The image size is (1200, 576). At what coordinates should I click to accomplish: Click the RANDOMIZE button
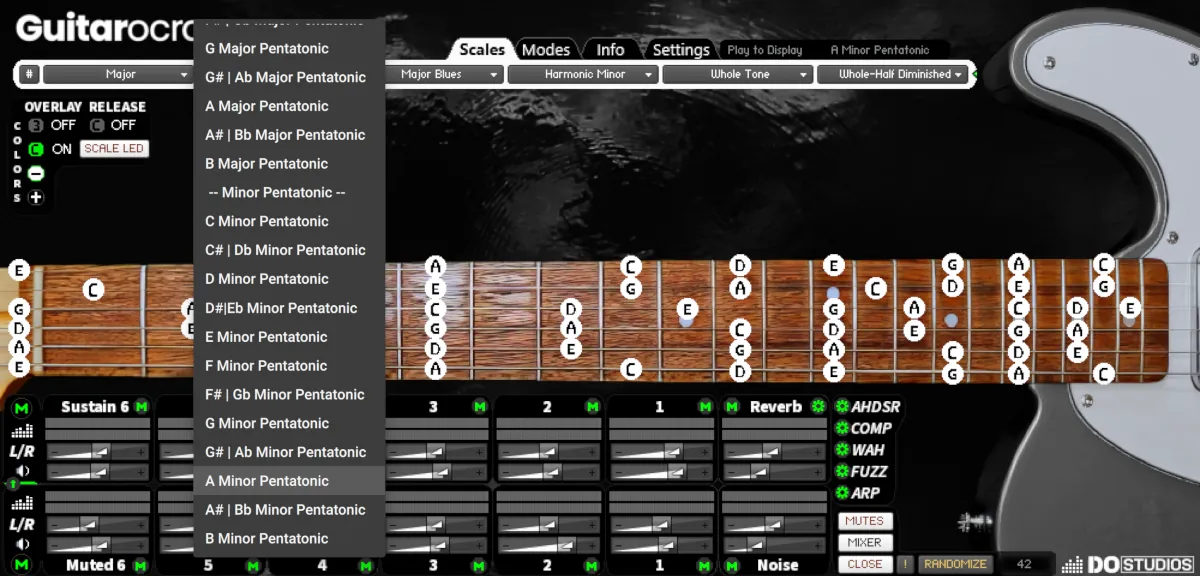click(x=955, y=564)
